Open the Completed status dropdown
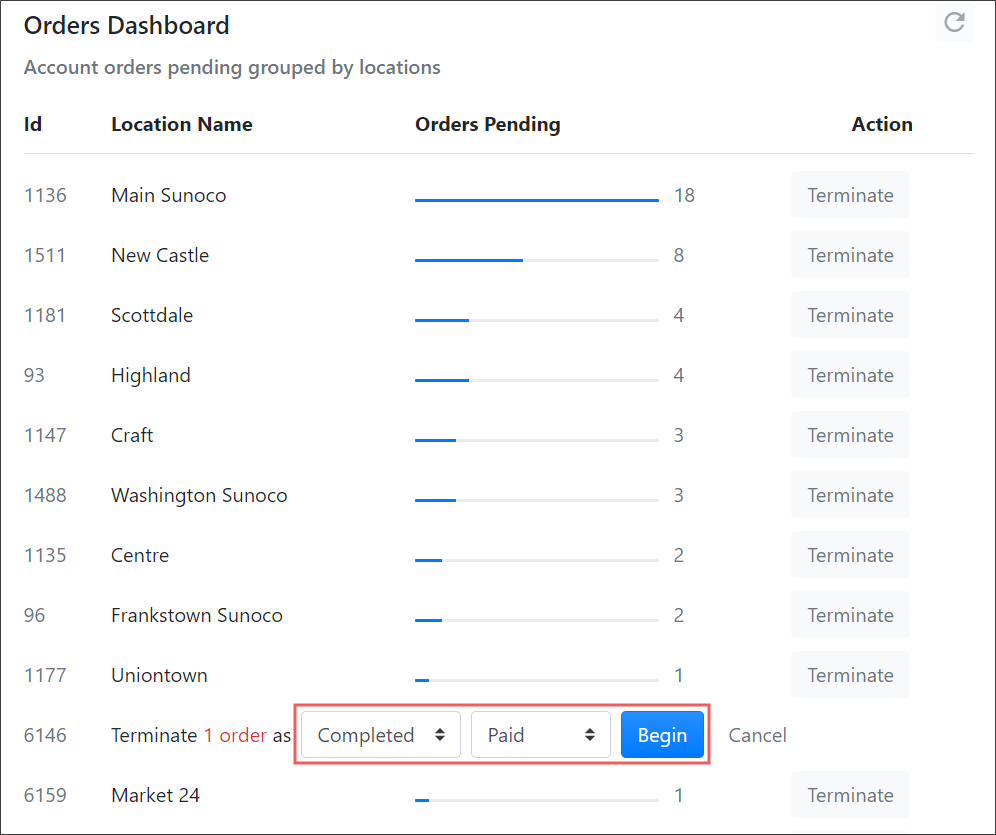Image resolution: width=996 pixels, height=835 pixels. coord(380,735)
